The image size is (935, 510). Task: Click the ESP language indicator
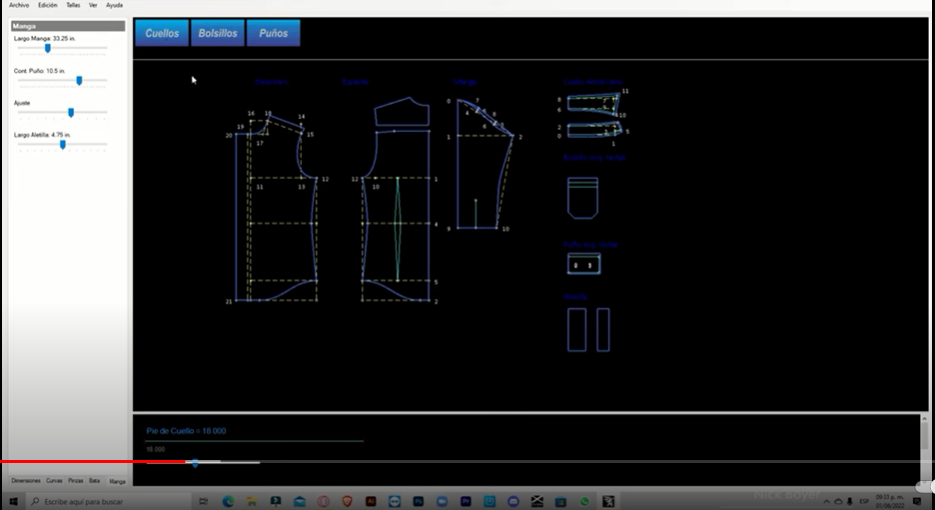[863, 502]
